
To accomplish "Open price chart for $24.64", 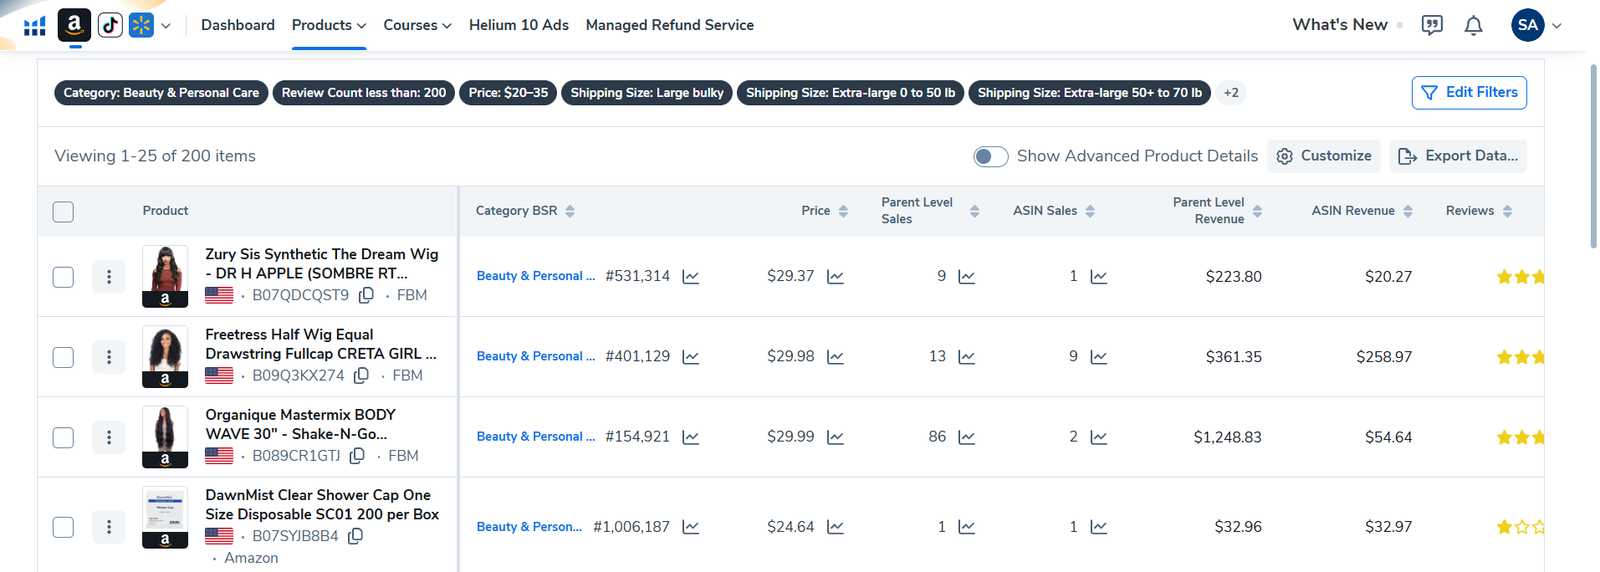I will (x=835, y=527).
